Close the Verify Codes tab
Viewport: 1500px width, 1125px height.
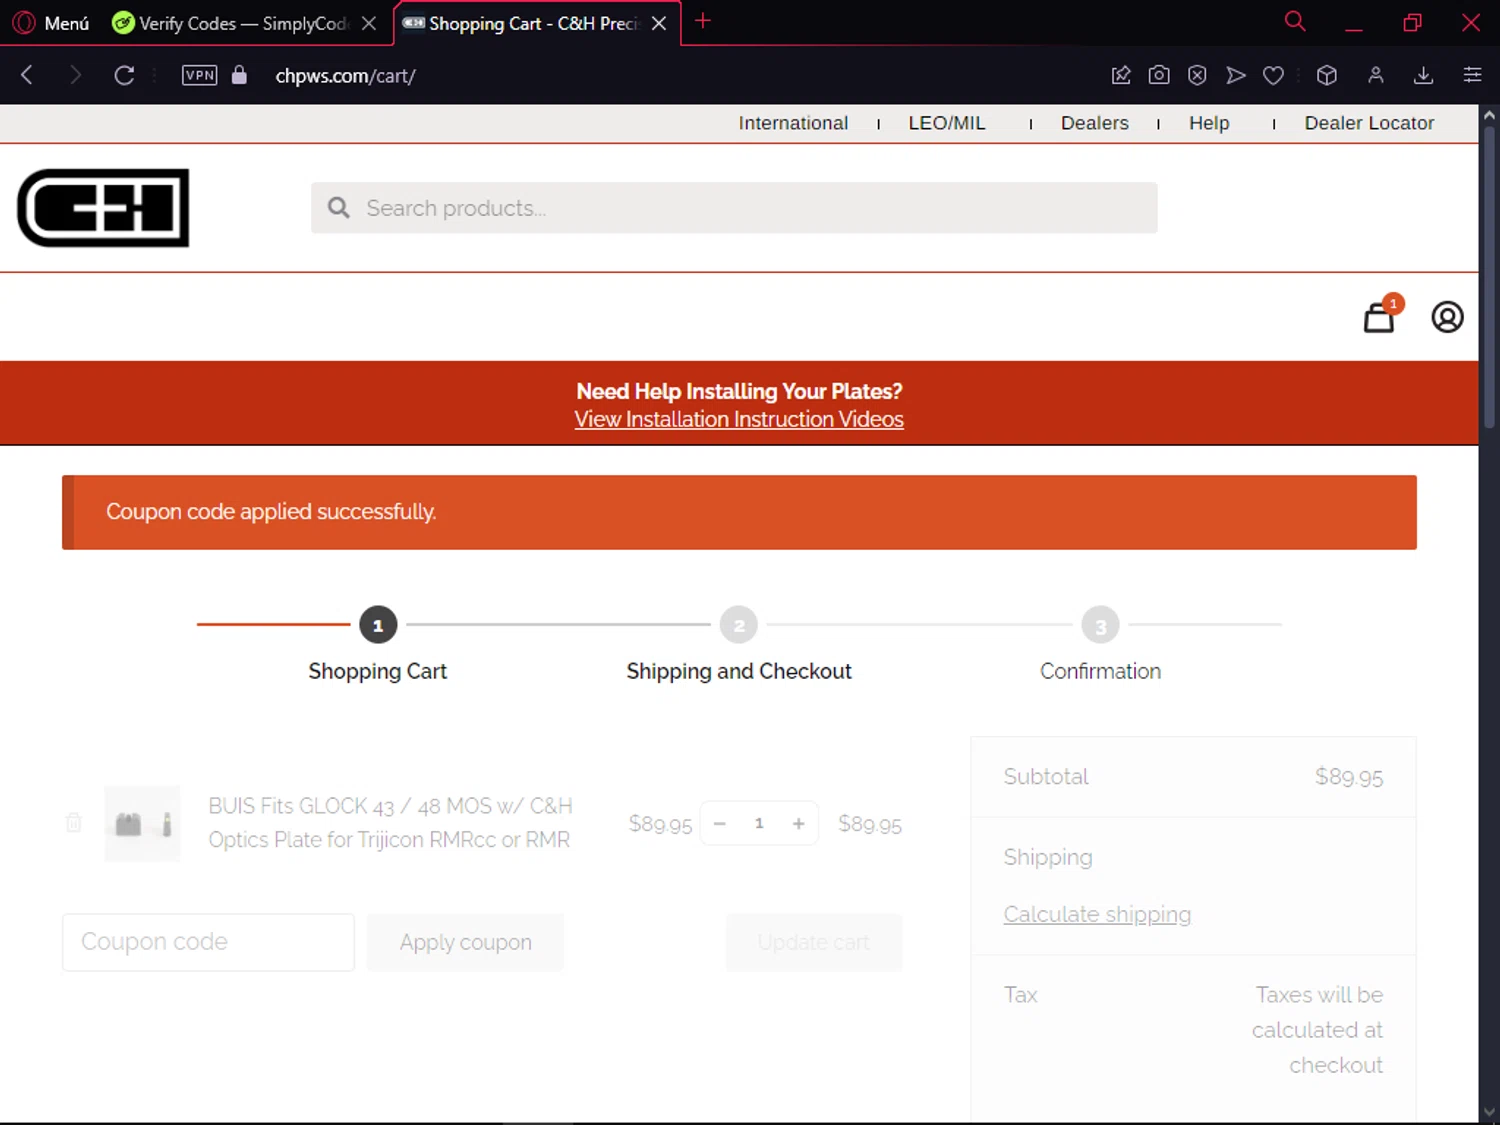(x=369, y=23)
